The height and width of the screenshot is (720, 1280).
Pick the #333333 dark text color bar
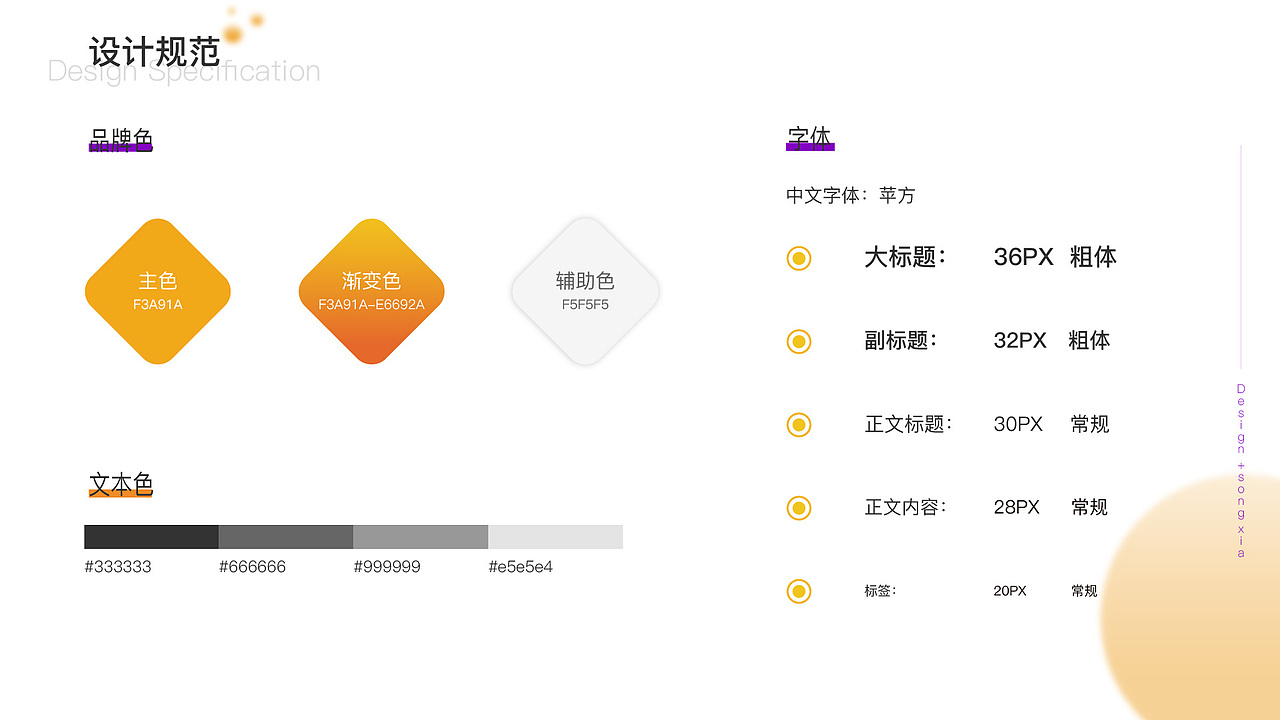click(151, 537)
